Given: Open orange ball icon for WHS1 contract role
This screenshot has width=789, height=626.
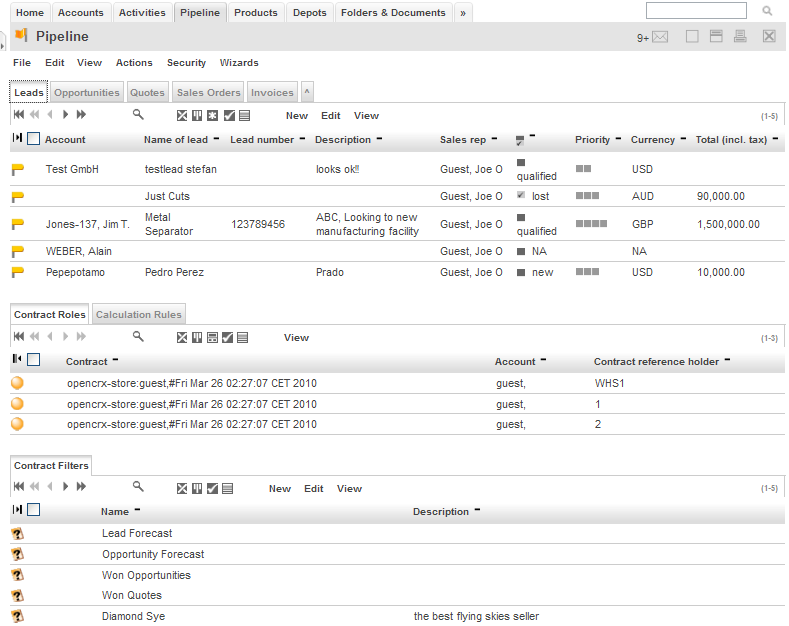Looking at the screenshot, I should tap(17, 383).
